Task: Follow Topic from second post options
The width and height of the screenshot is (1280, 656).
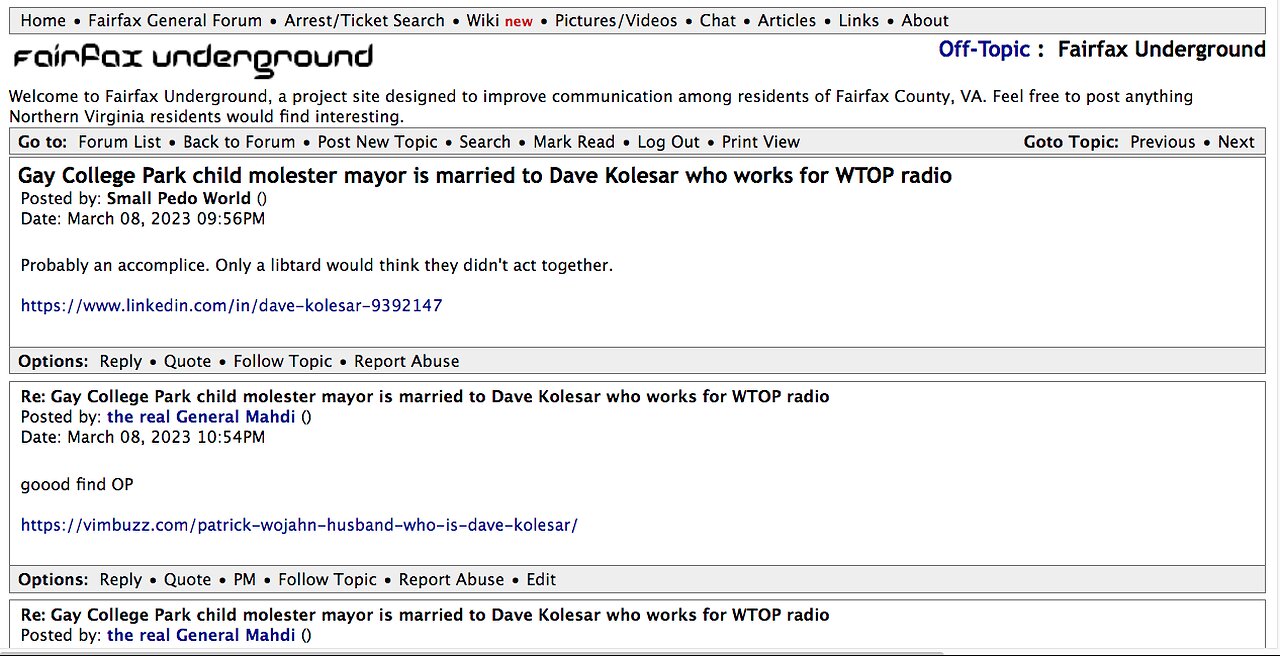Action: (x=328, y=579)
